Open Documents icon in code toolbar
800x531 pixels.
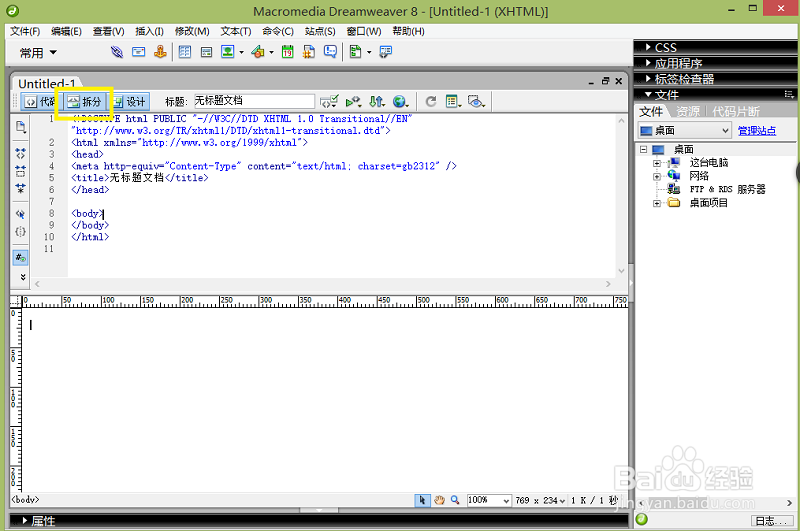tap(20, 127)
